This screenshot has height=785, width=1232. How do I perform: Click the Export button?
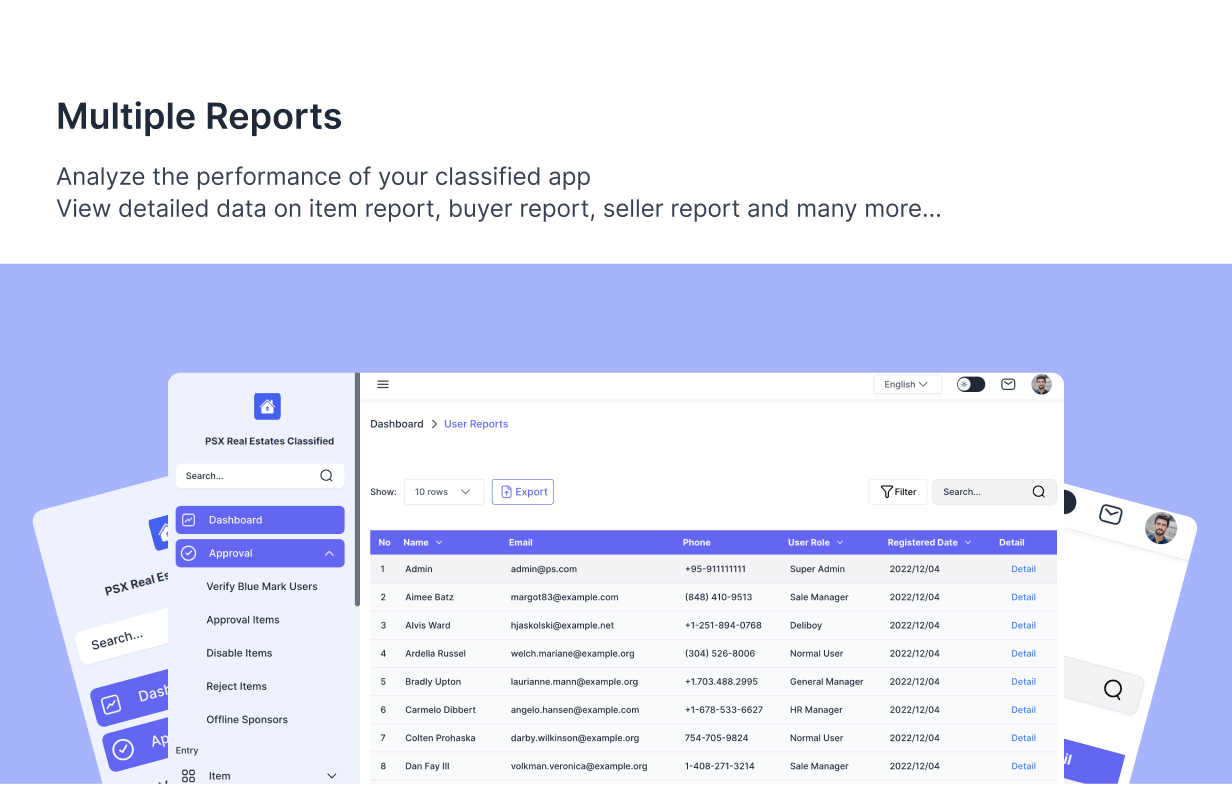point(523,492)
